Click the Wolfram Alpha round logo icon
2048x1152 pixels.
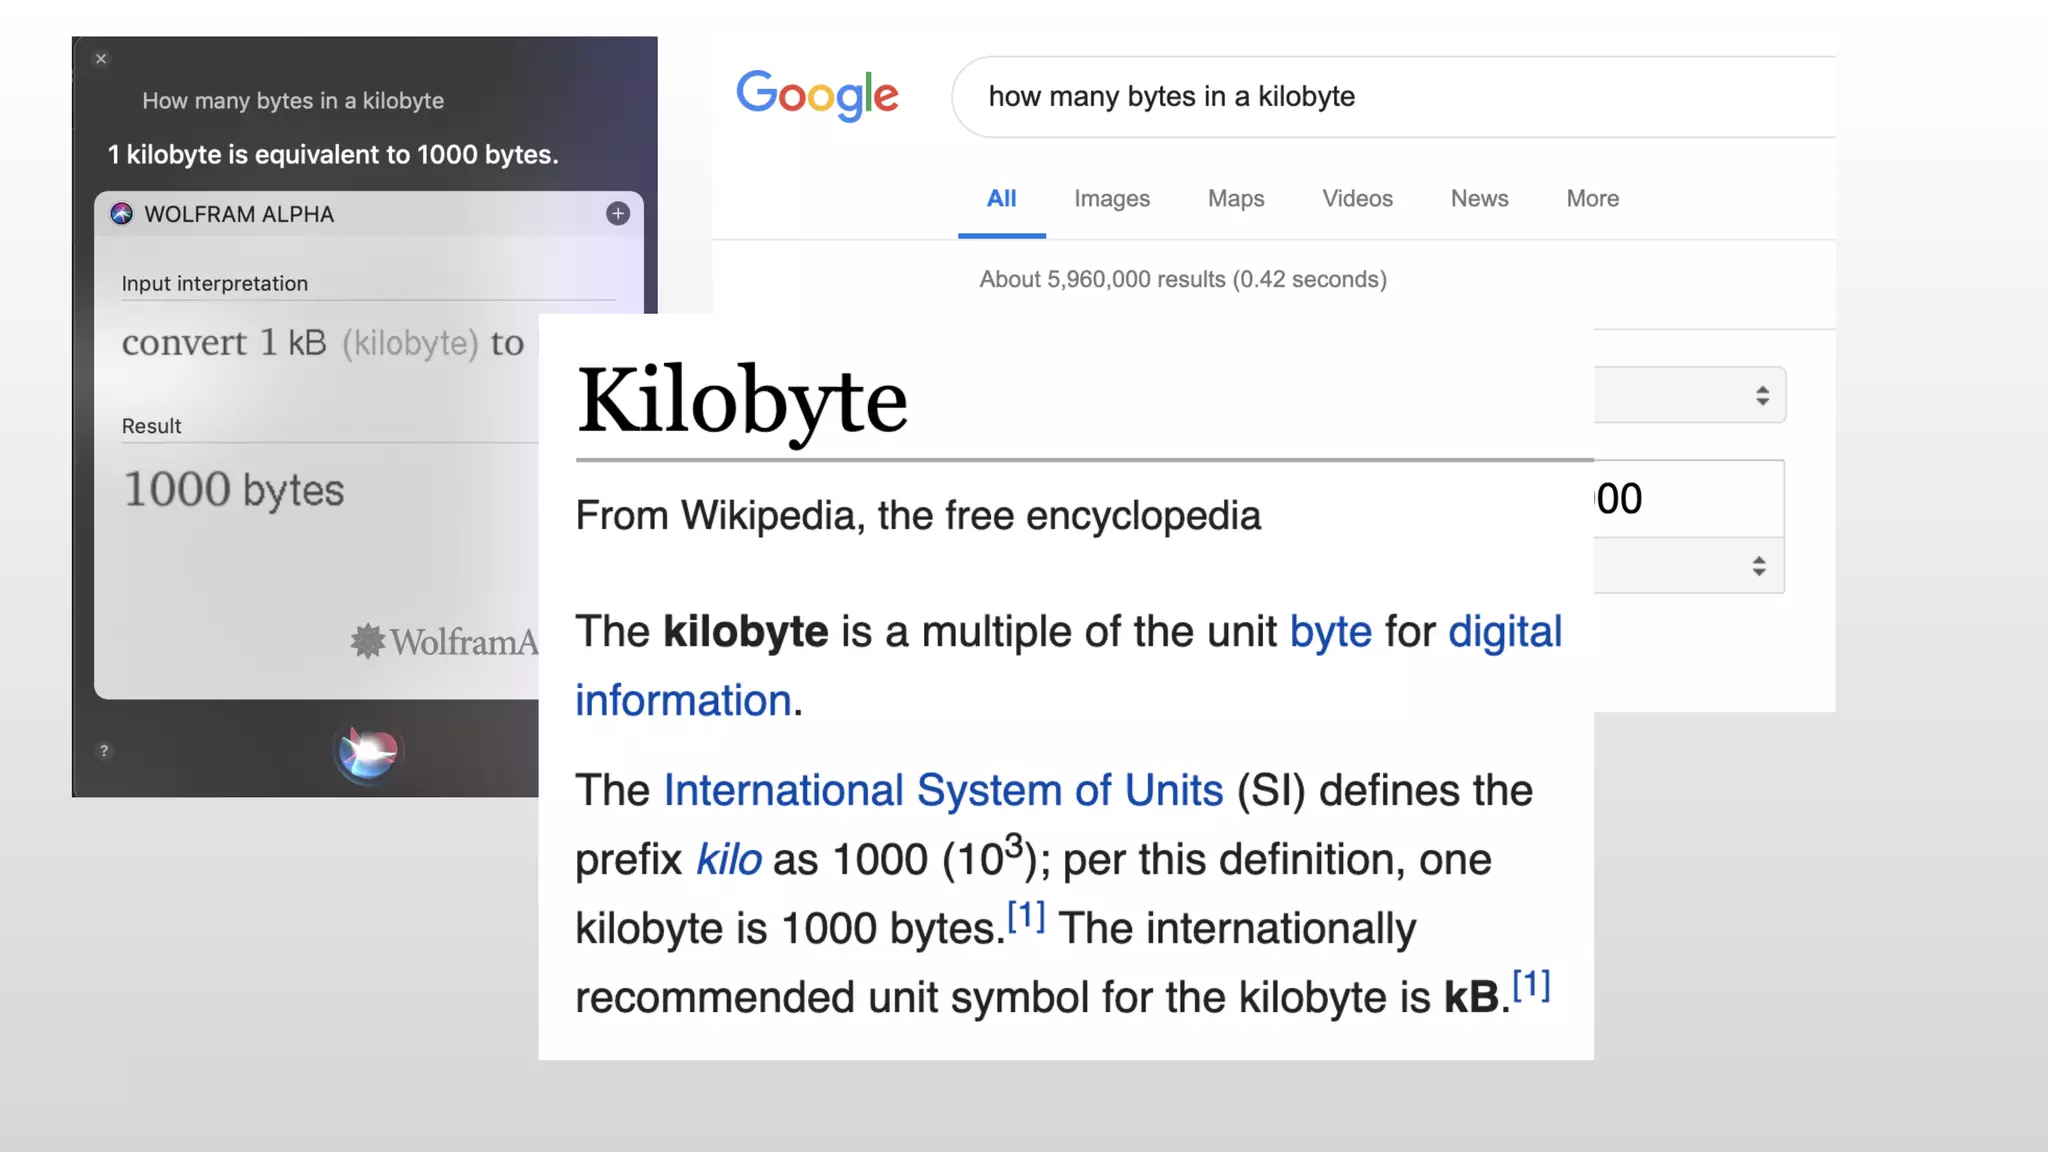click(x=122, y=214)
